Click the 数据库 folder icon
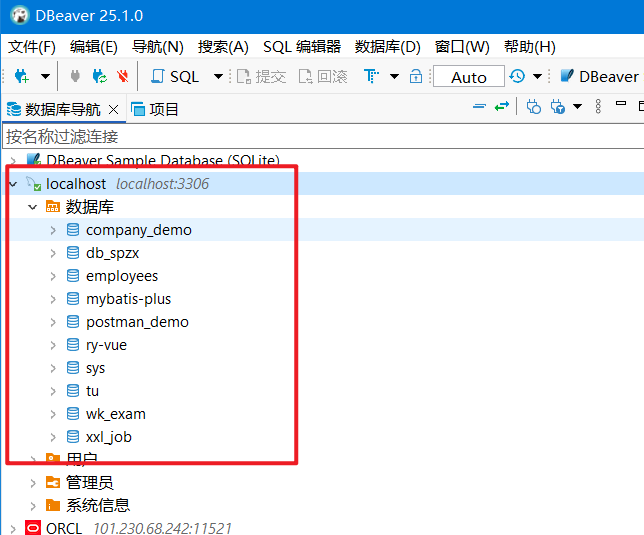The image size is (644, 535). (53, 207)
